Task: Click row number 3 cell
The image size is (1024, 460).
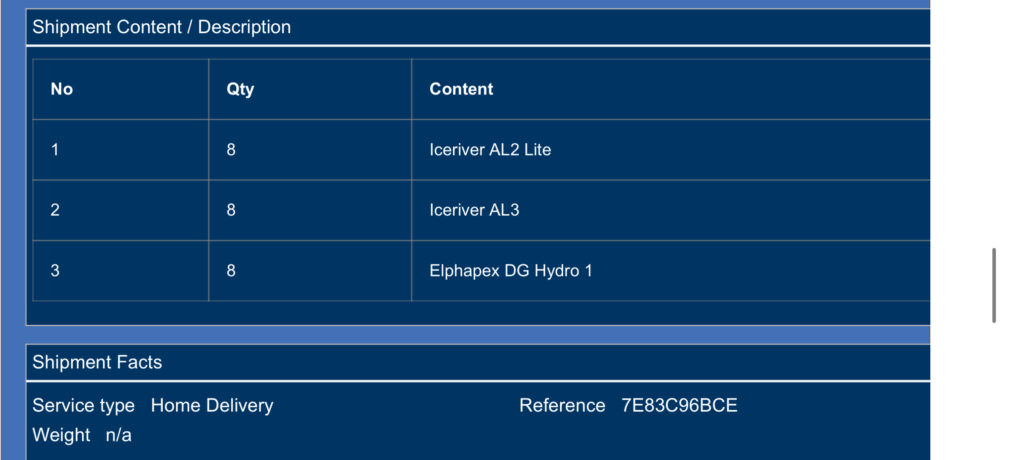Action: tap(121, 271)
